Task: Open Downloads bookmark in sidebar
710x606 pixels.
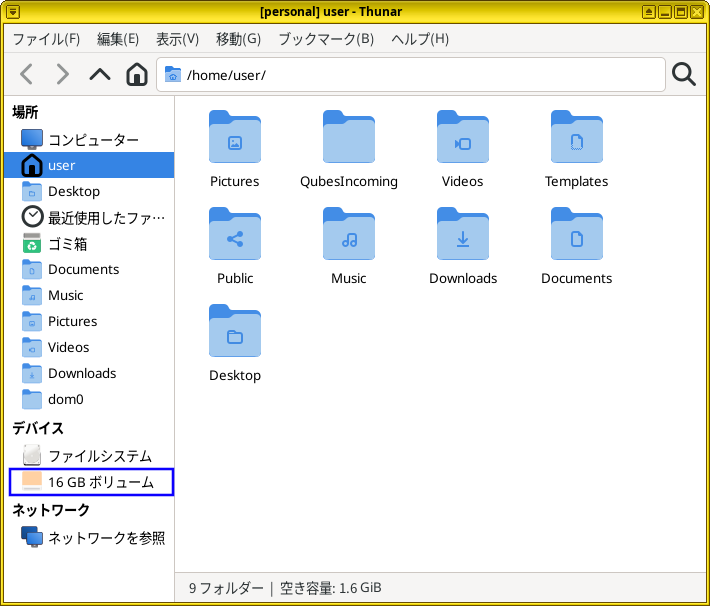Action: (89, 373)
